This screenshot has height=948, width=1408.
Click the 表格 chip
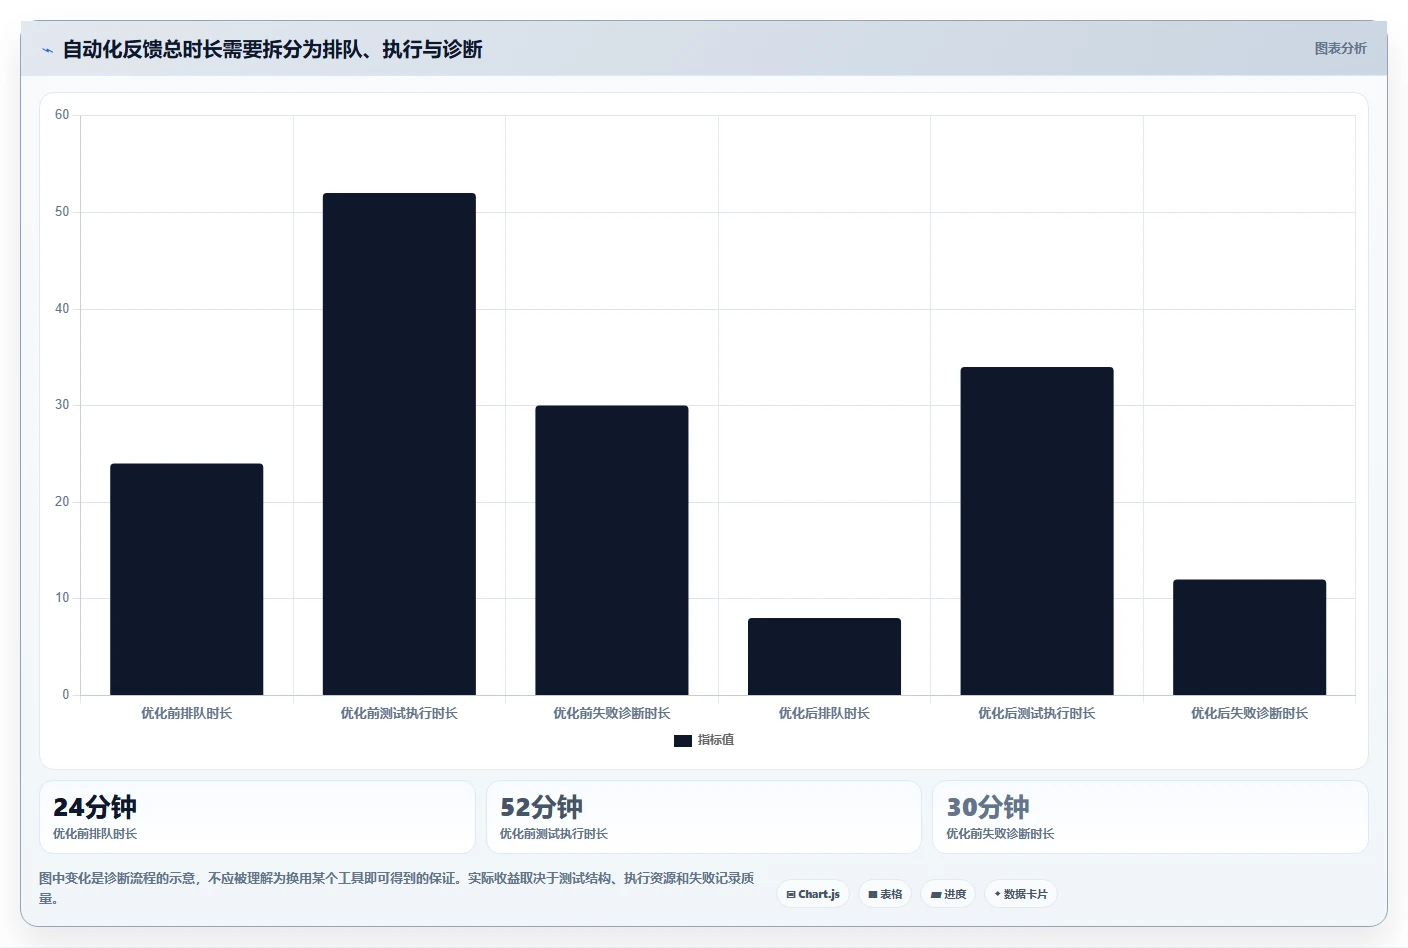pyautogui.click(x=885, y=894)
